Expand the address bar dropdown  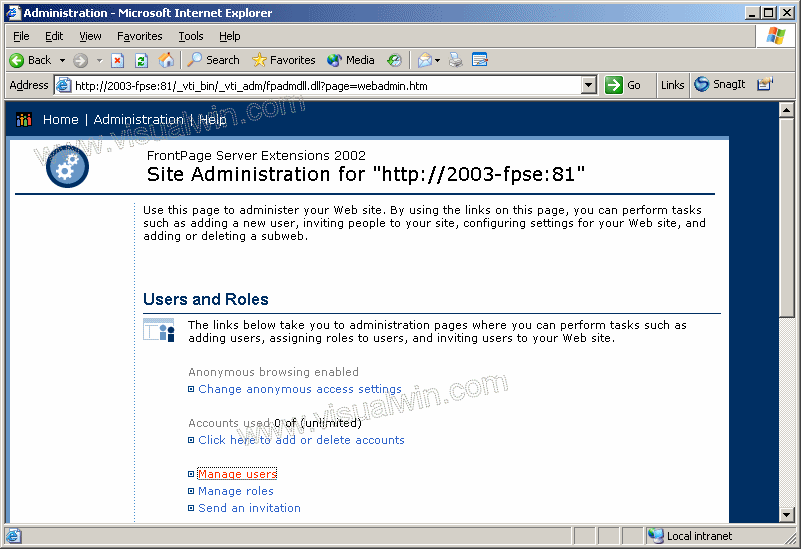coord(589,85)
